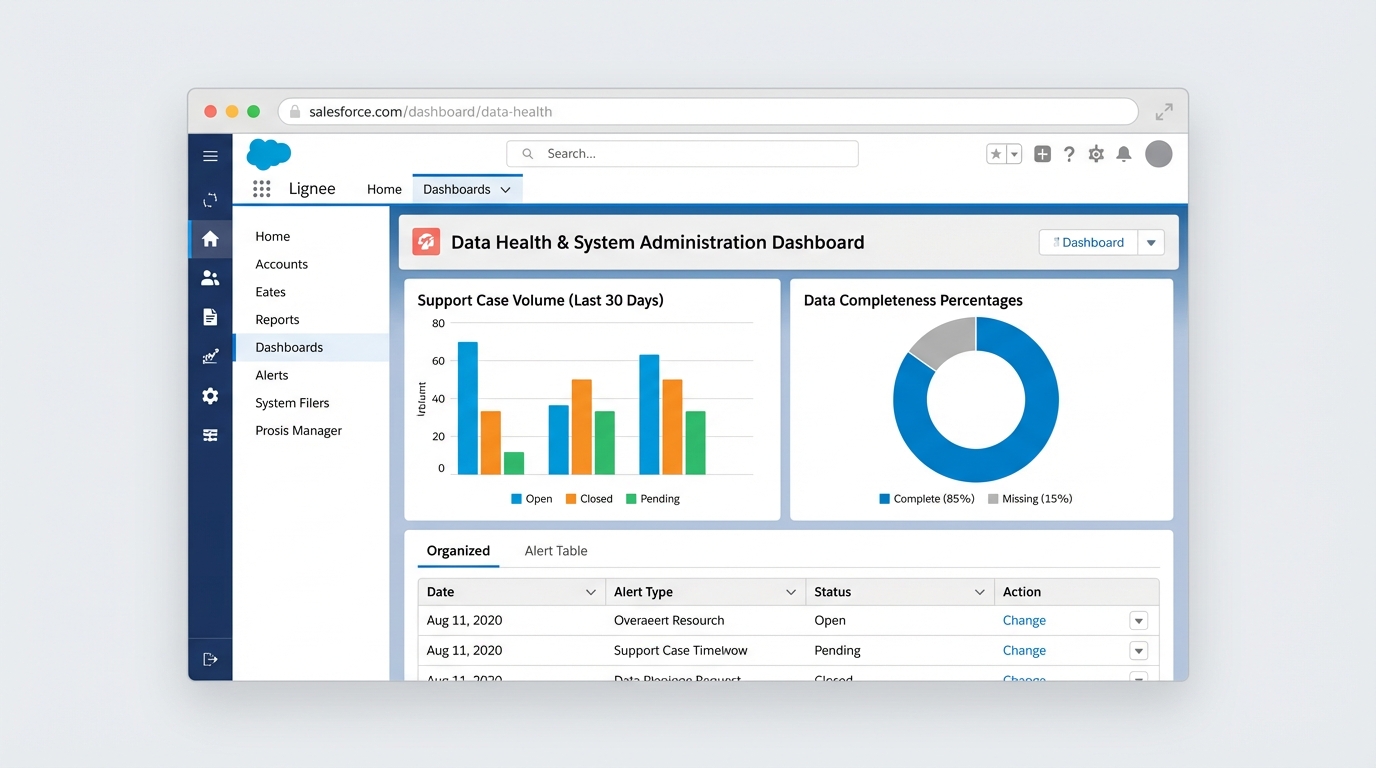
Task: Open the quick-create plus icon
Action: tap(1042, 153)
